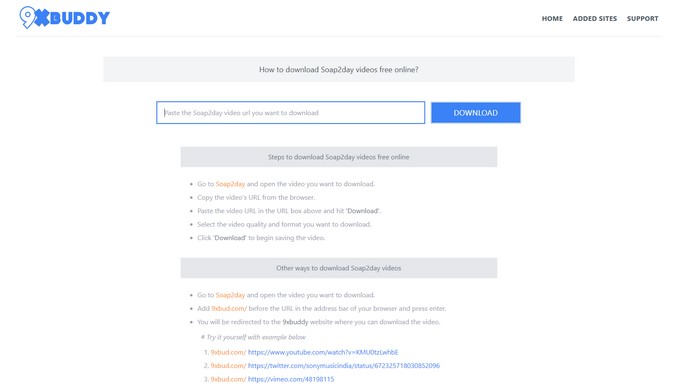Open the YouTube example URL link
Screen dimensions: 699x391
click(323, 352)
